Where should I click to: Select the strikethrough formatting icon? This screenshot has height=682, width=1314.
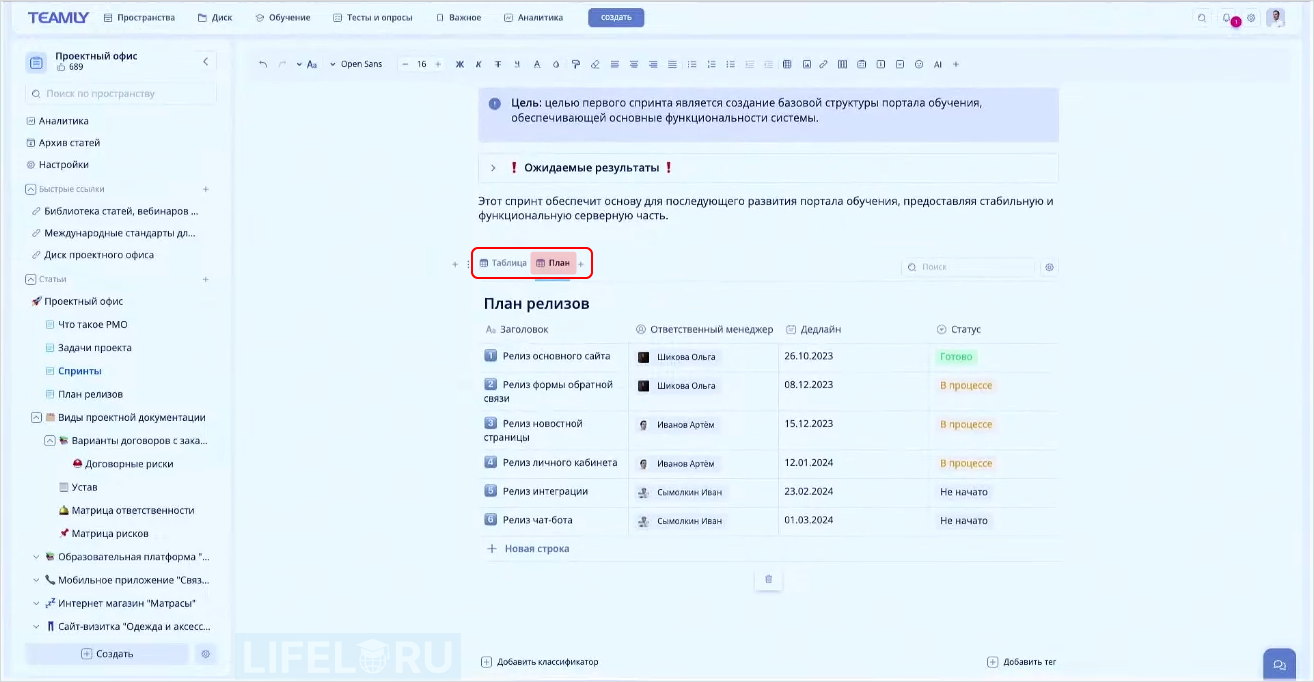497,63
